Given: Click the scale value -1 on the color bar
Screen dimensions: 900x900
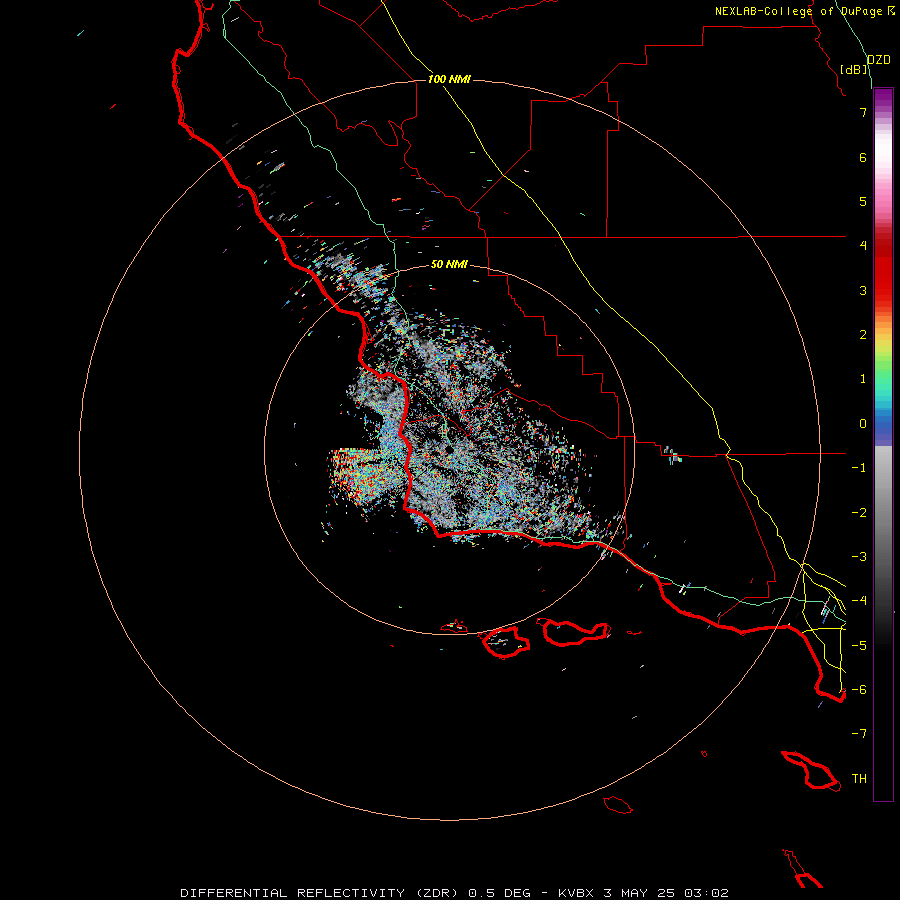Looking at the screenshot, I should (859, 468).
